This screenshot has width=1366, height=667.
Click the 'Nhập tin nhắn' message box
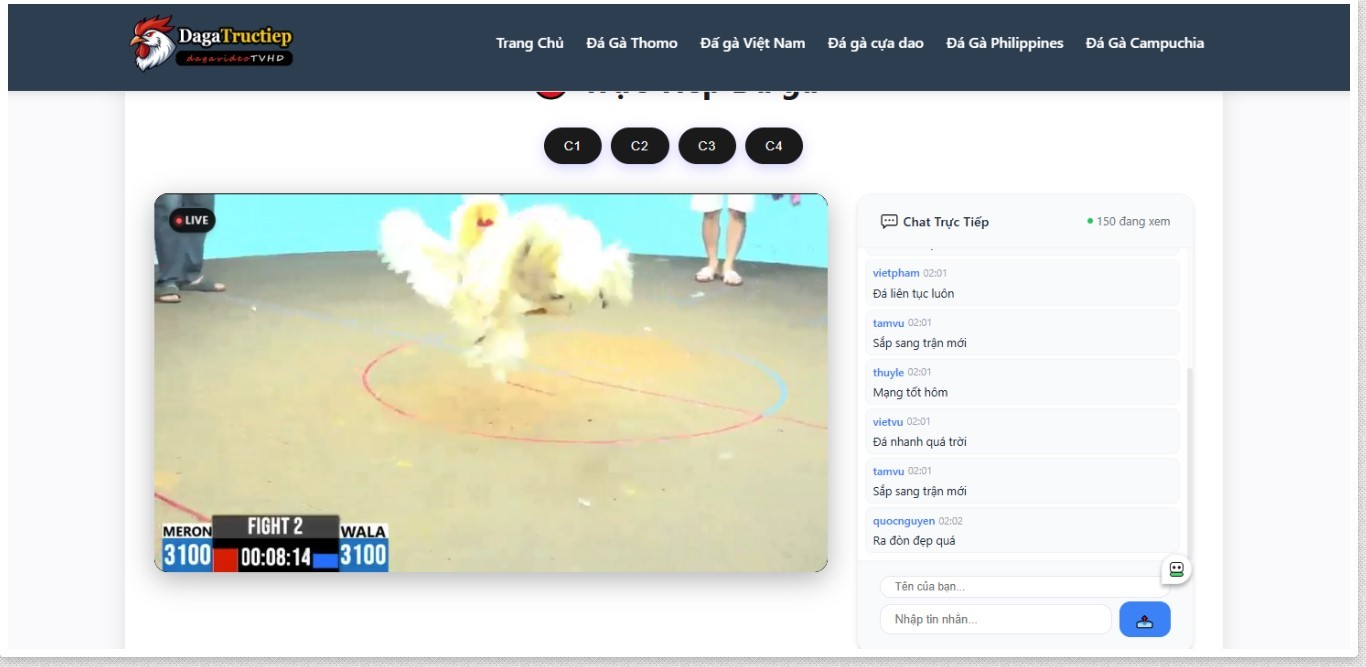995,620
